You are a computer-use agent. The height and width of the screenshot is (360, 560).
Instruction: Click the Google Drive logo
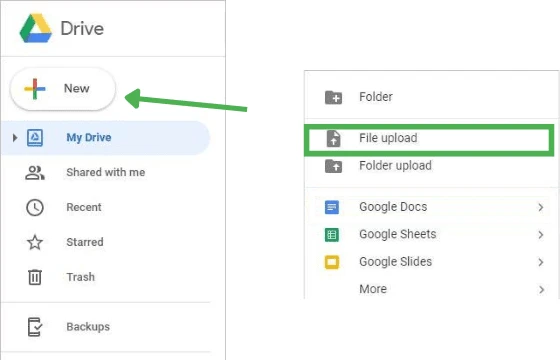(36, 28)
